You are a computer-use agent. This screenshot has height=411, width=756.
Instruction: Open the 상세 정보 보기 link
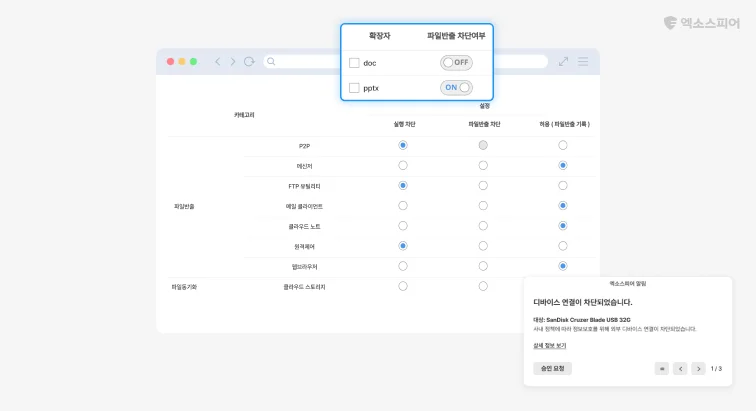(x=550, y=346)
